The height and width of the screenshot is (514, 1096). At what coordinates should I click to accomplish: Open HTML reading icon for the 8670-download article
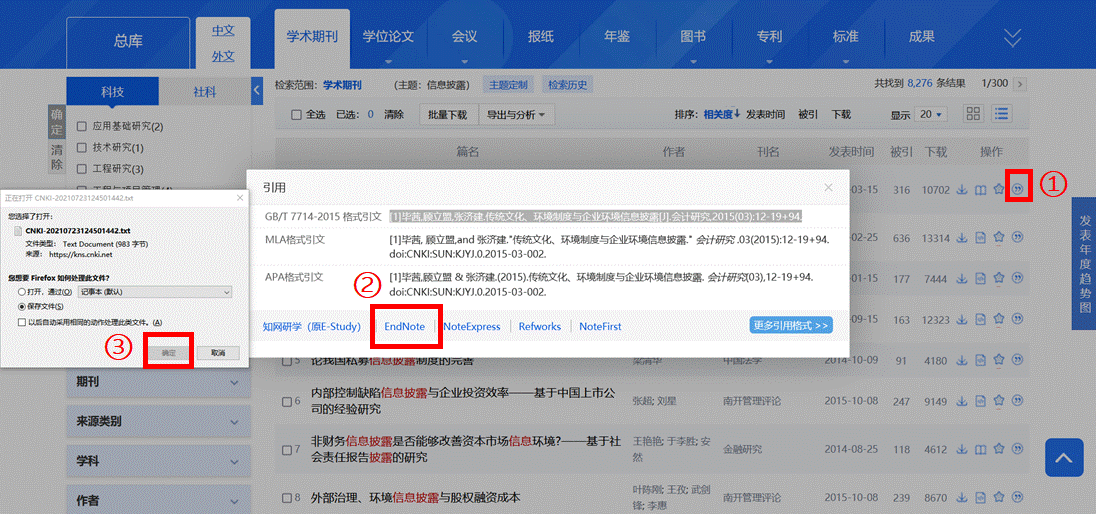[x=980, y=497]
